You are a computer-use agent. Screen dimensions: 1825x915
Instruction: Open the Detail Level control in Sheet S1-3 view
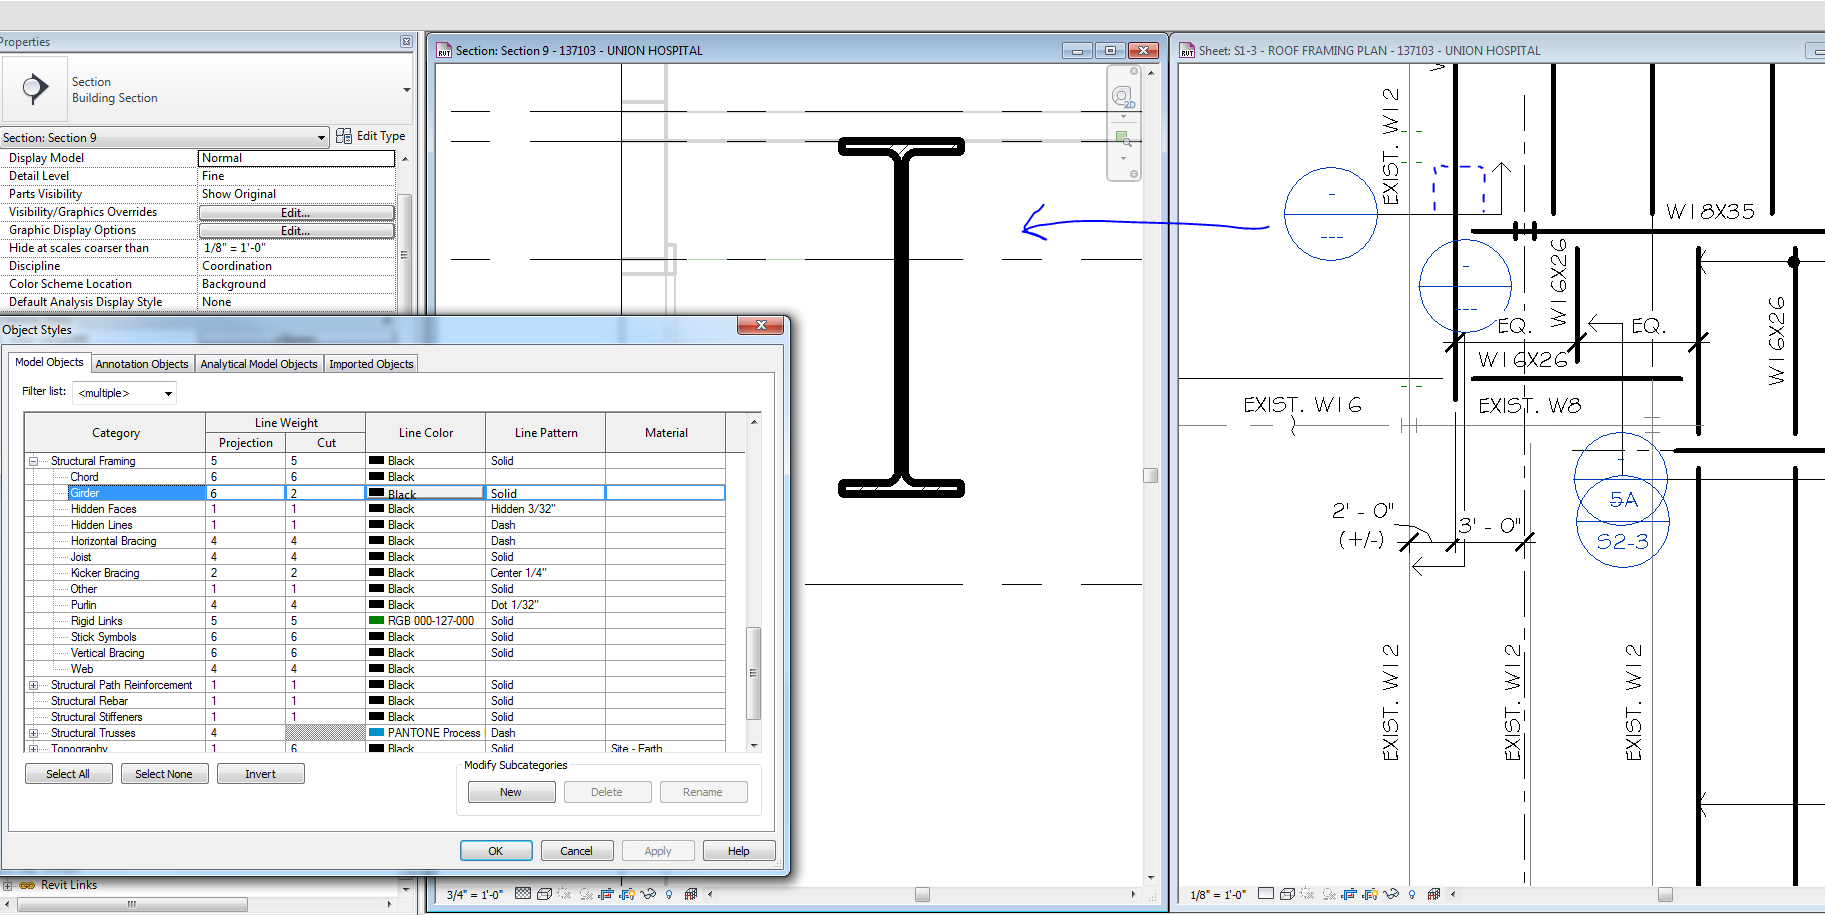(1266, 894)
